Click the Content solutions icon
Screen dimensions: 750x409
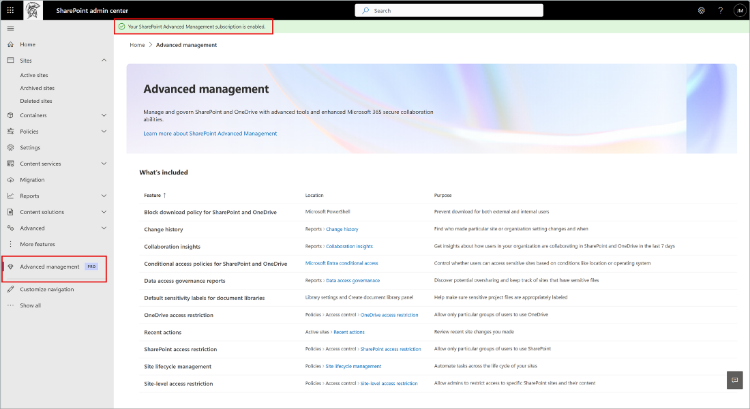click(11, 212)
